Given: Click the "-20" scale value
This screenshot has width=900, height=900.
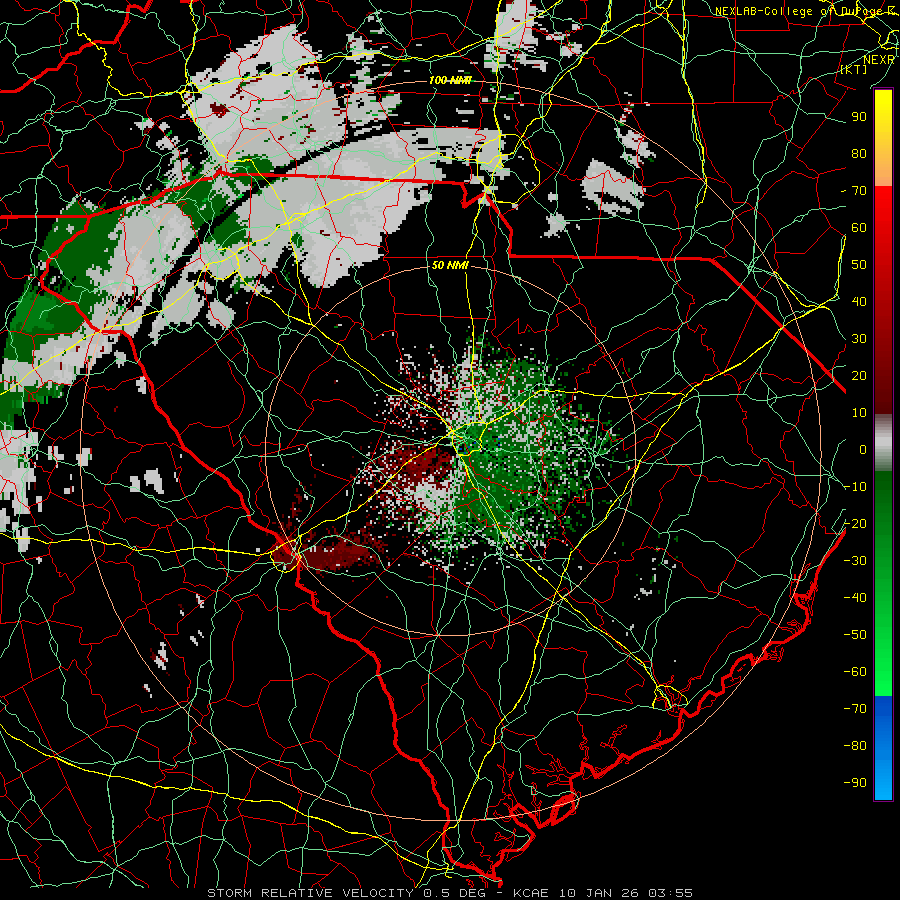Looking at the screenshot, I should pos(855,523).
